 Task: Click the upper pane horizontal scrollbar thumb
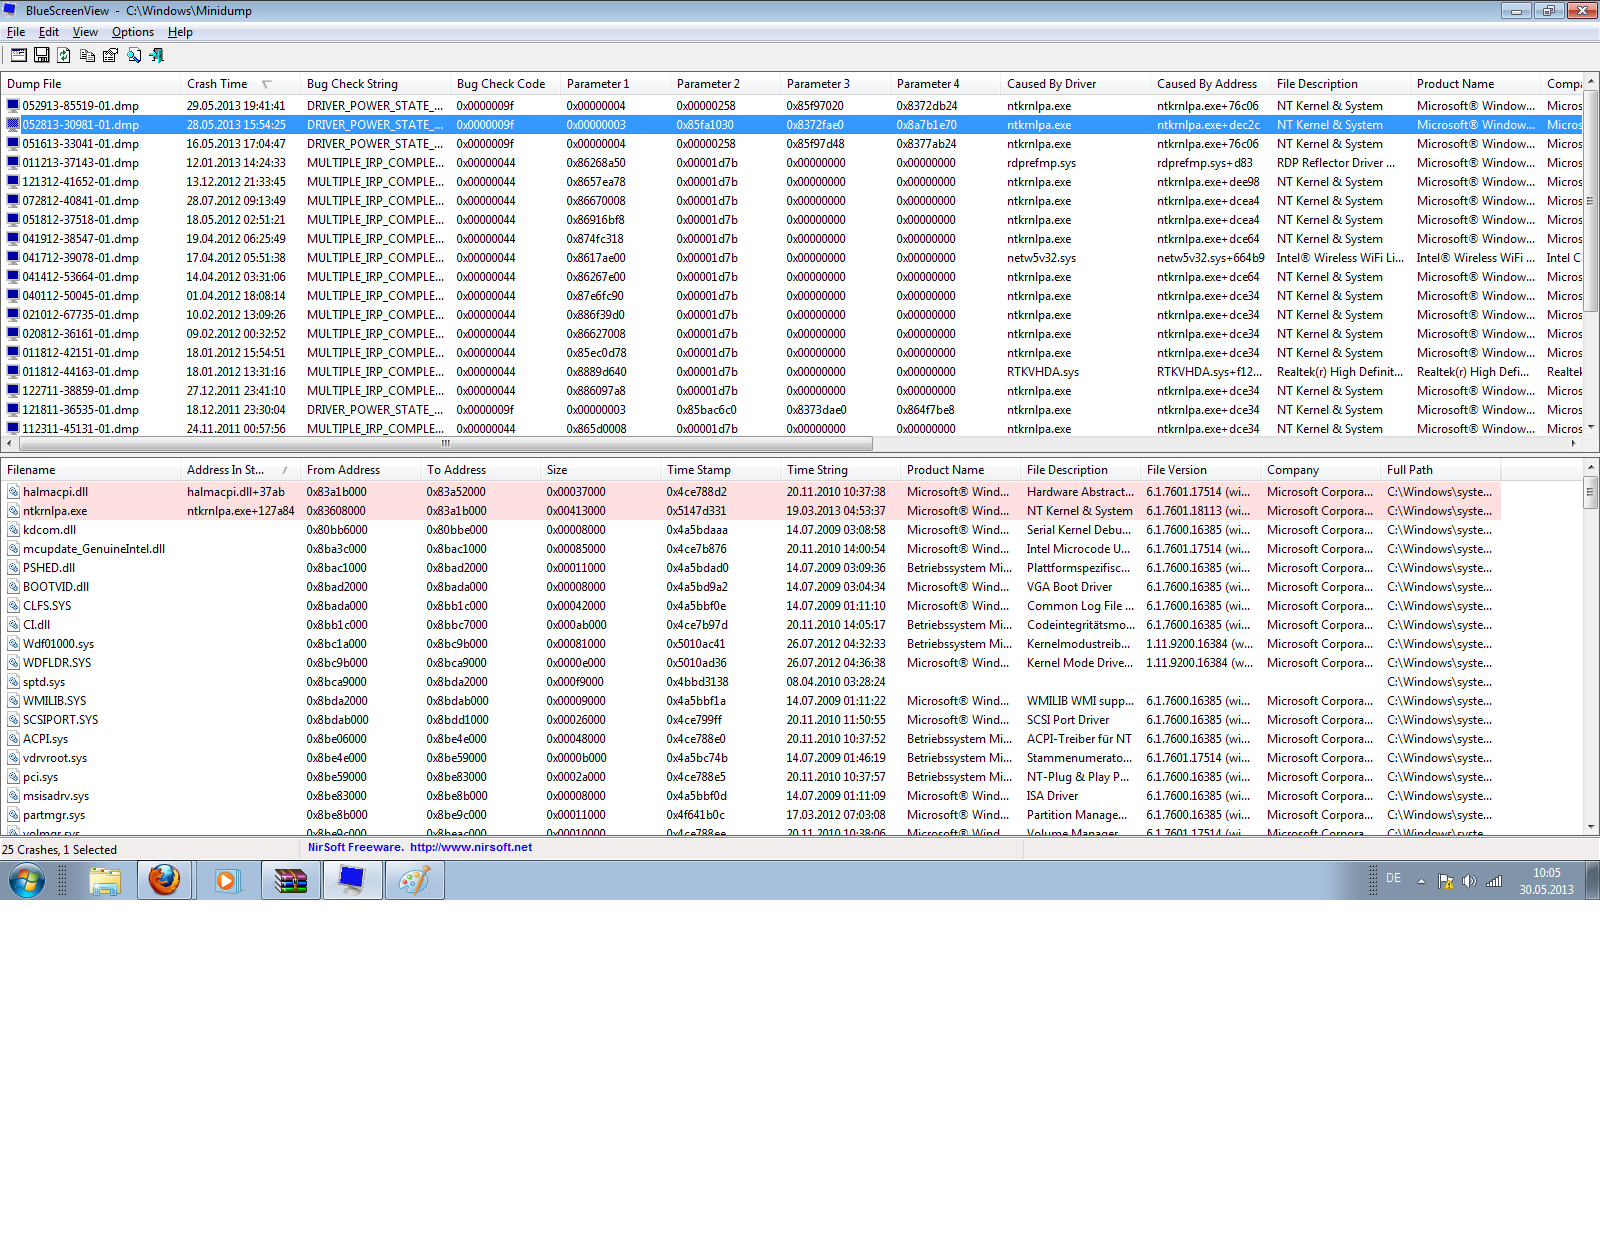[445, 443]
